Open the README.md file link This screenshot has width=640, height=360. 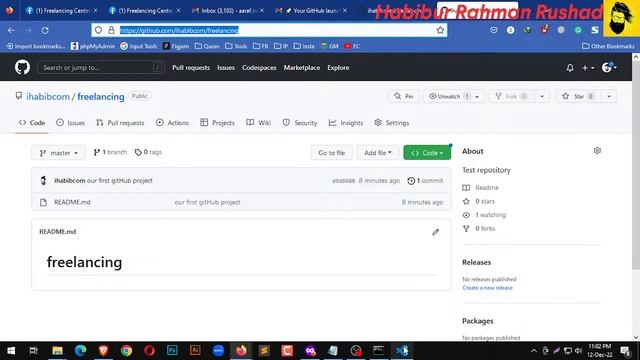72,202
